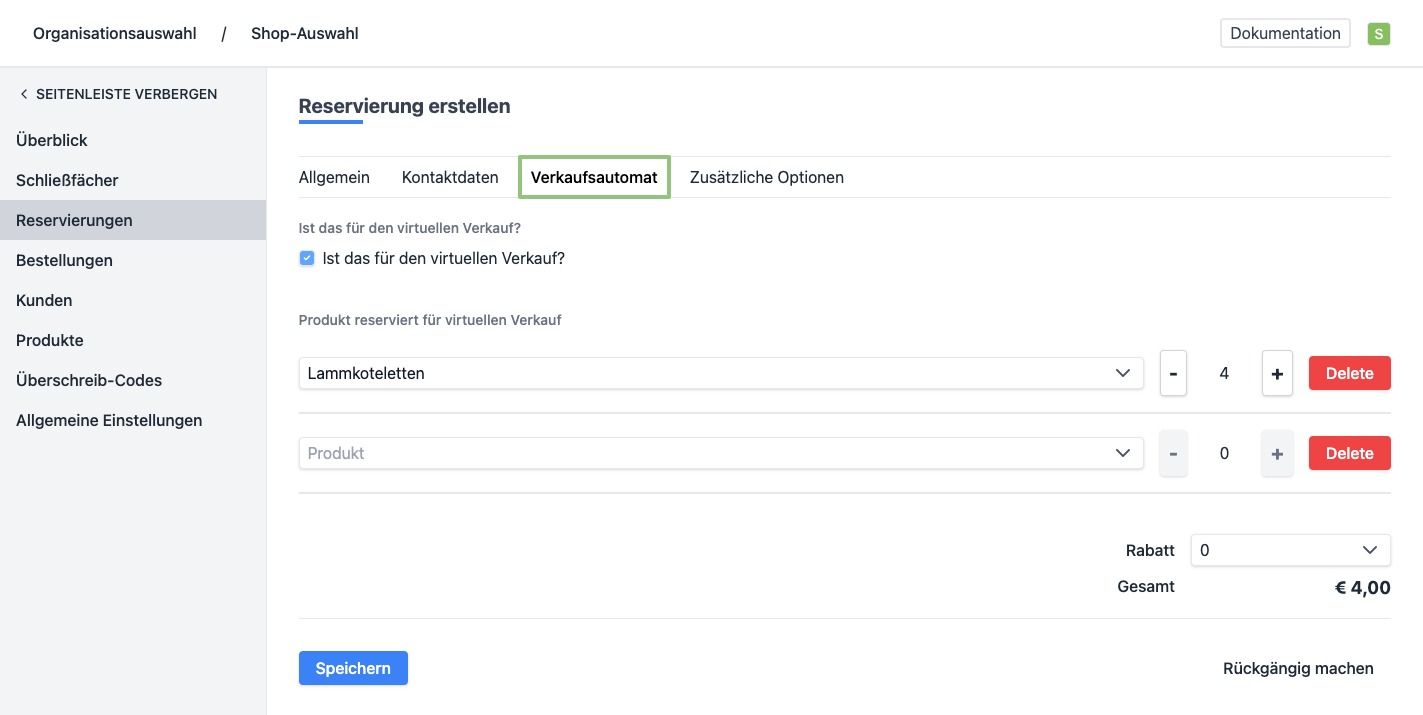Collapse sidebar via Seitenleiste verbergen arrow
Viewport: 1423px width, 715px height.
[x=24, y=94]
